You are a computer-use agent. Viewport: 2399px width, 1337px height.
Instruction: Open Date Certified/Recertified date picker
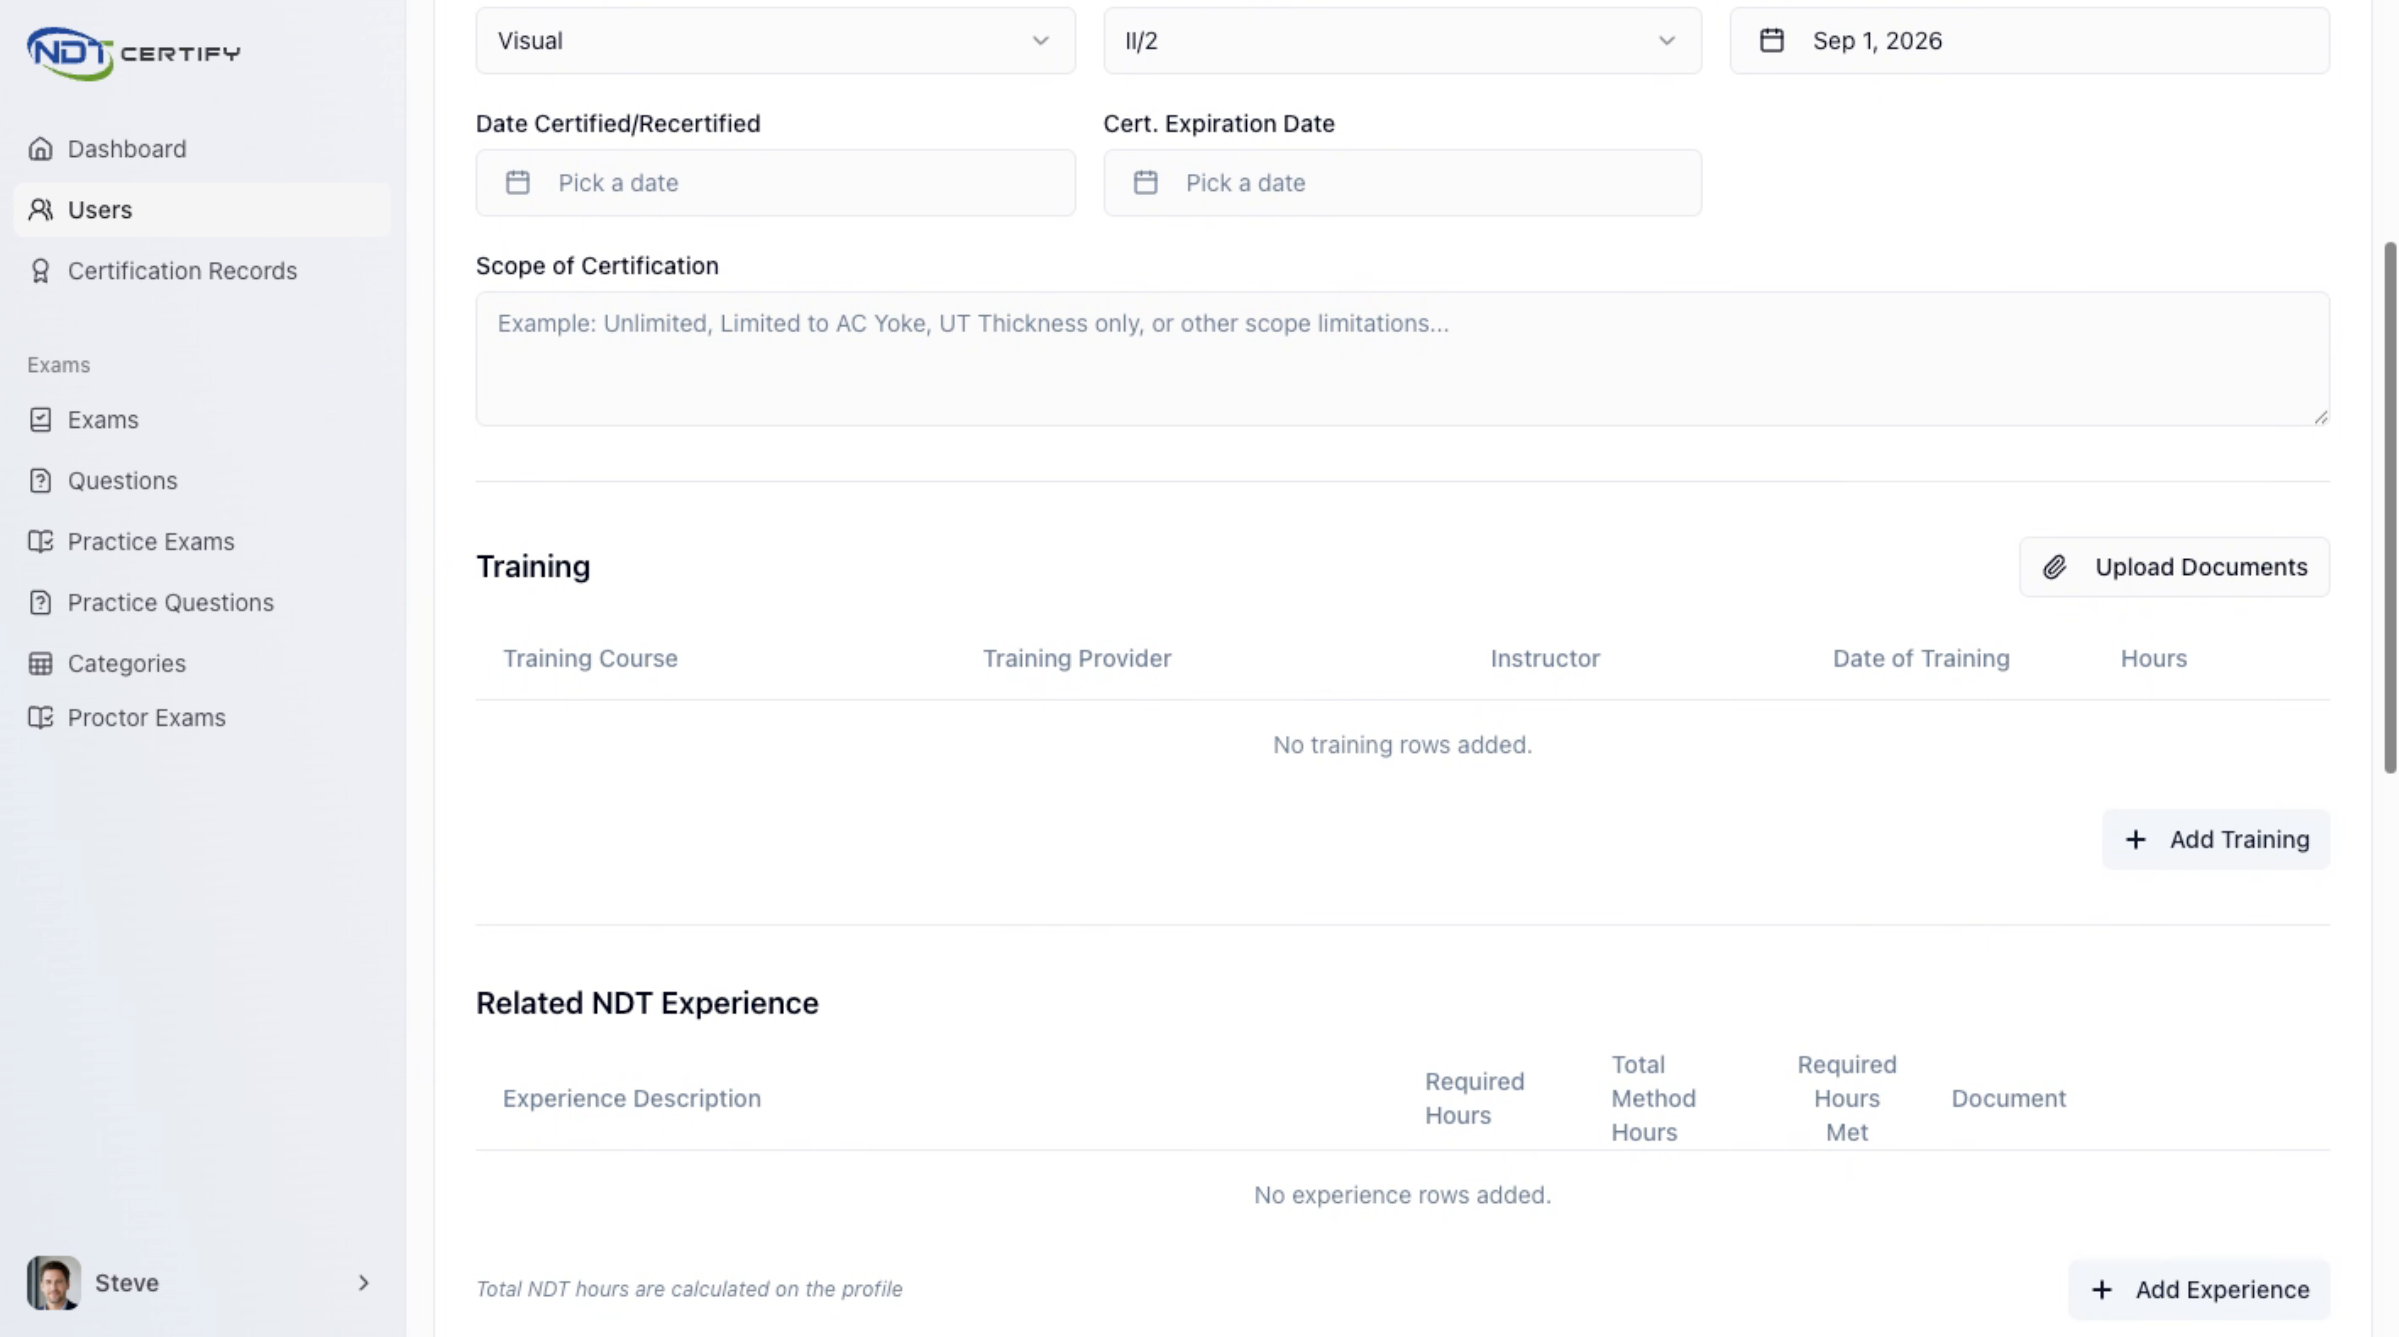pyautogui.click(x=775, y=182)
